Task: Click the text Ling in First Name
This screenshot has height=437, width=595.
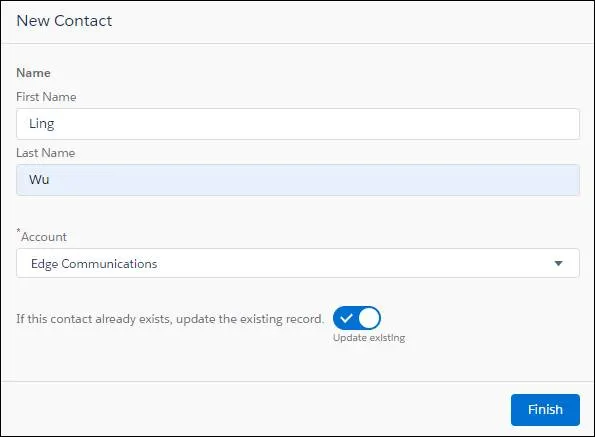Action: [42, 124]
